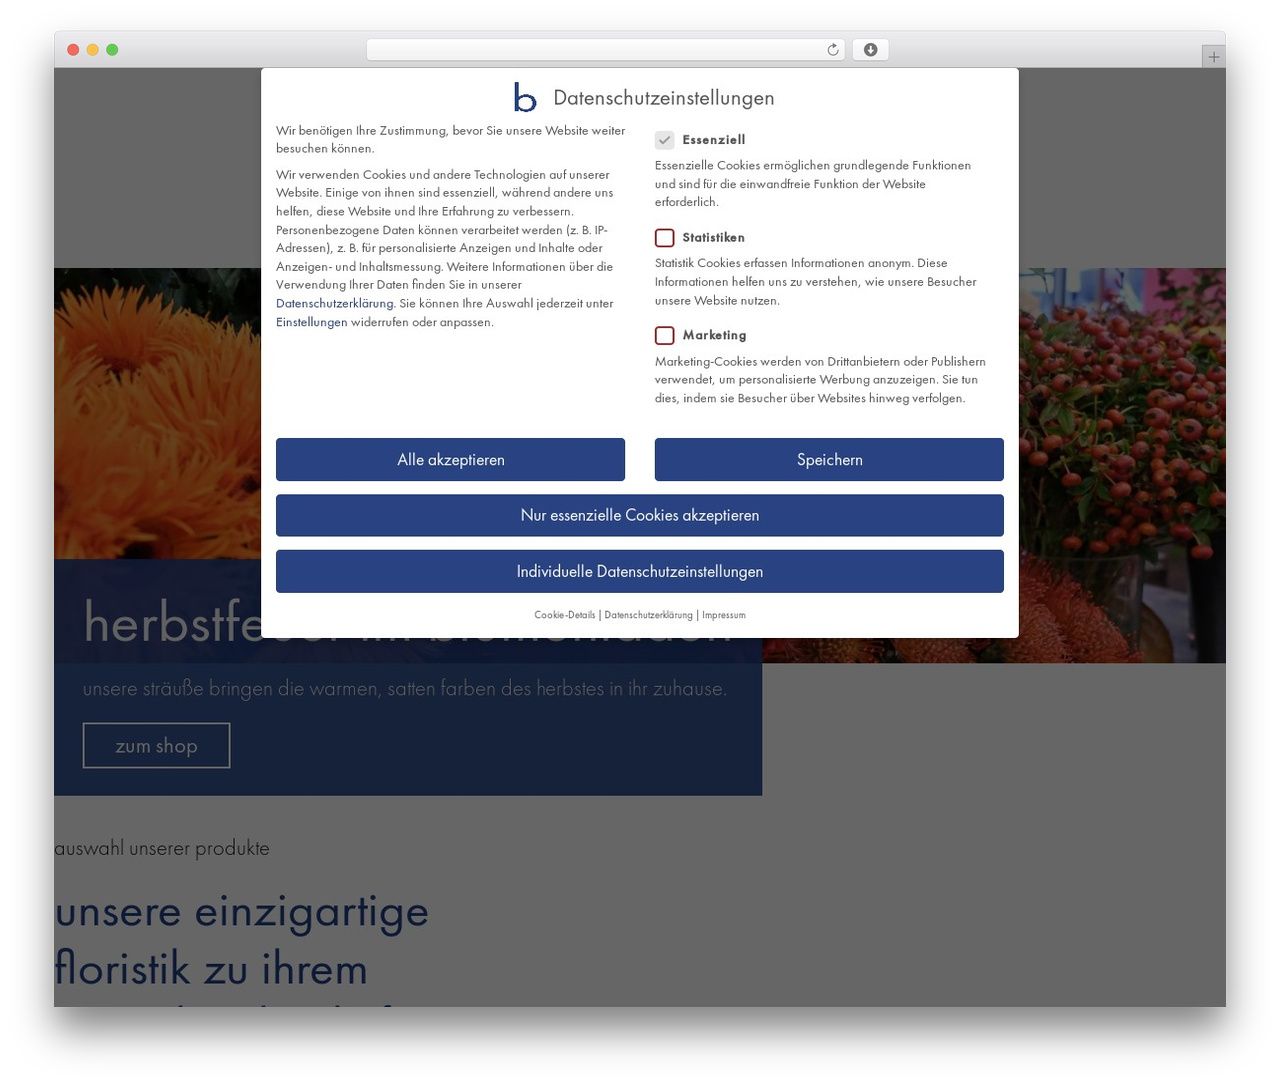Enable the Marketing cookies checkbox
Screen dimensions: 1280x1084
coord(665,336)
